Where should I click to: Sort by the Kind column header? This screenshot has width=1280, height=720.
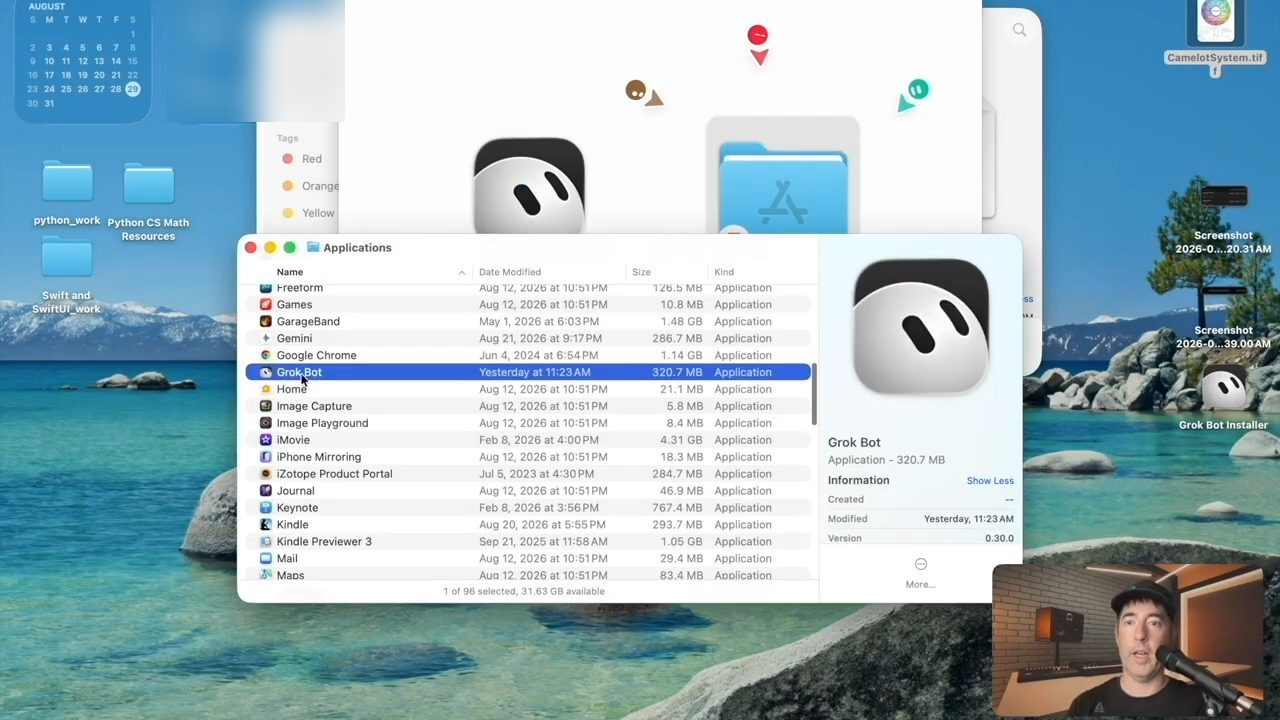[x=724, y=272]
